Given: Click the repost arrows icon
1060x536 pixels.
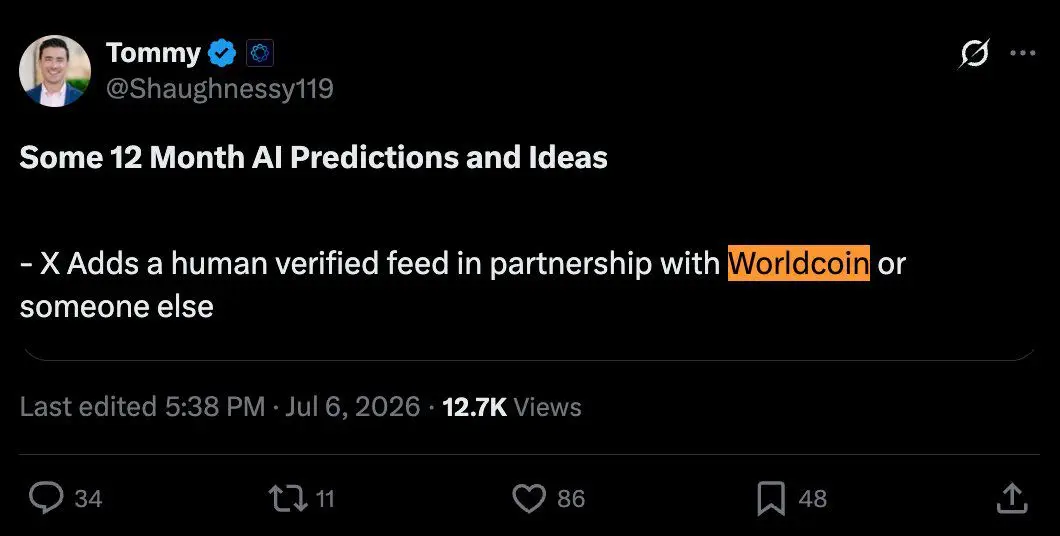Looking at the screenshot, I should pos(288,499).
